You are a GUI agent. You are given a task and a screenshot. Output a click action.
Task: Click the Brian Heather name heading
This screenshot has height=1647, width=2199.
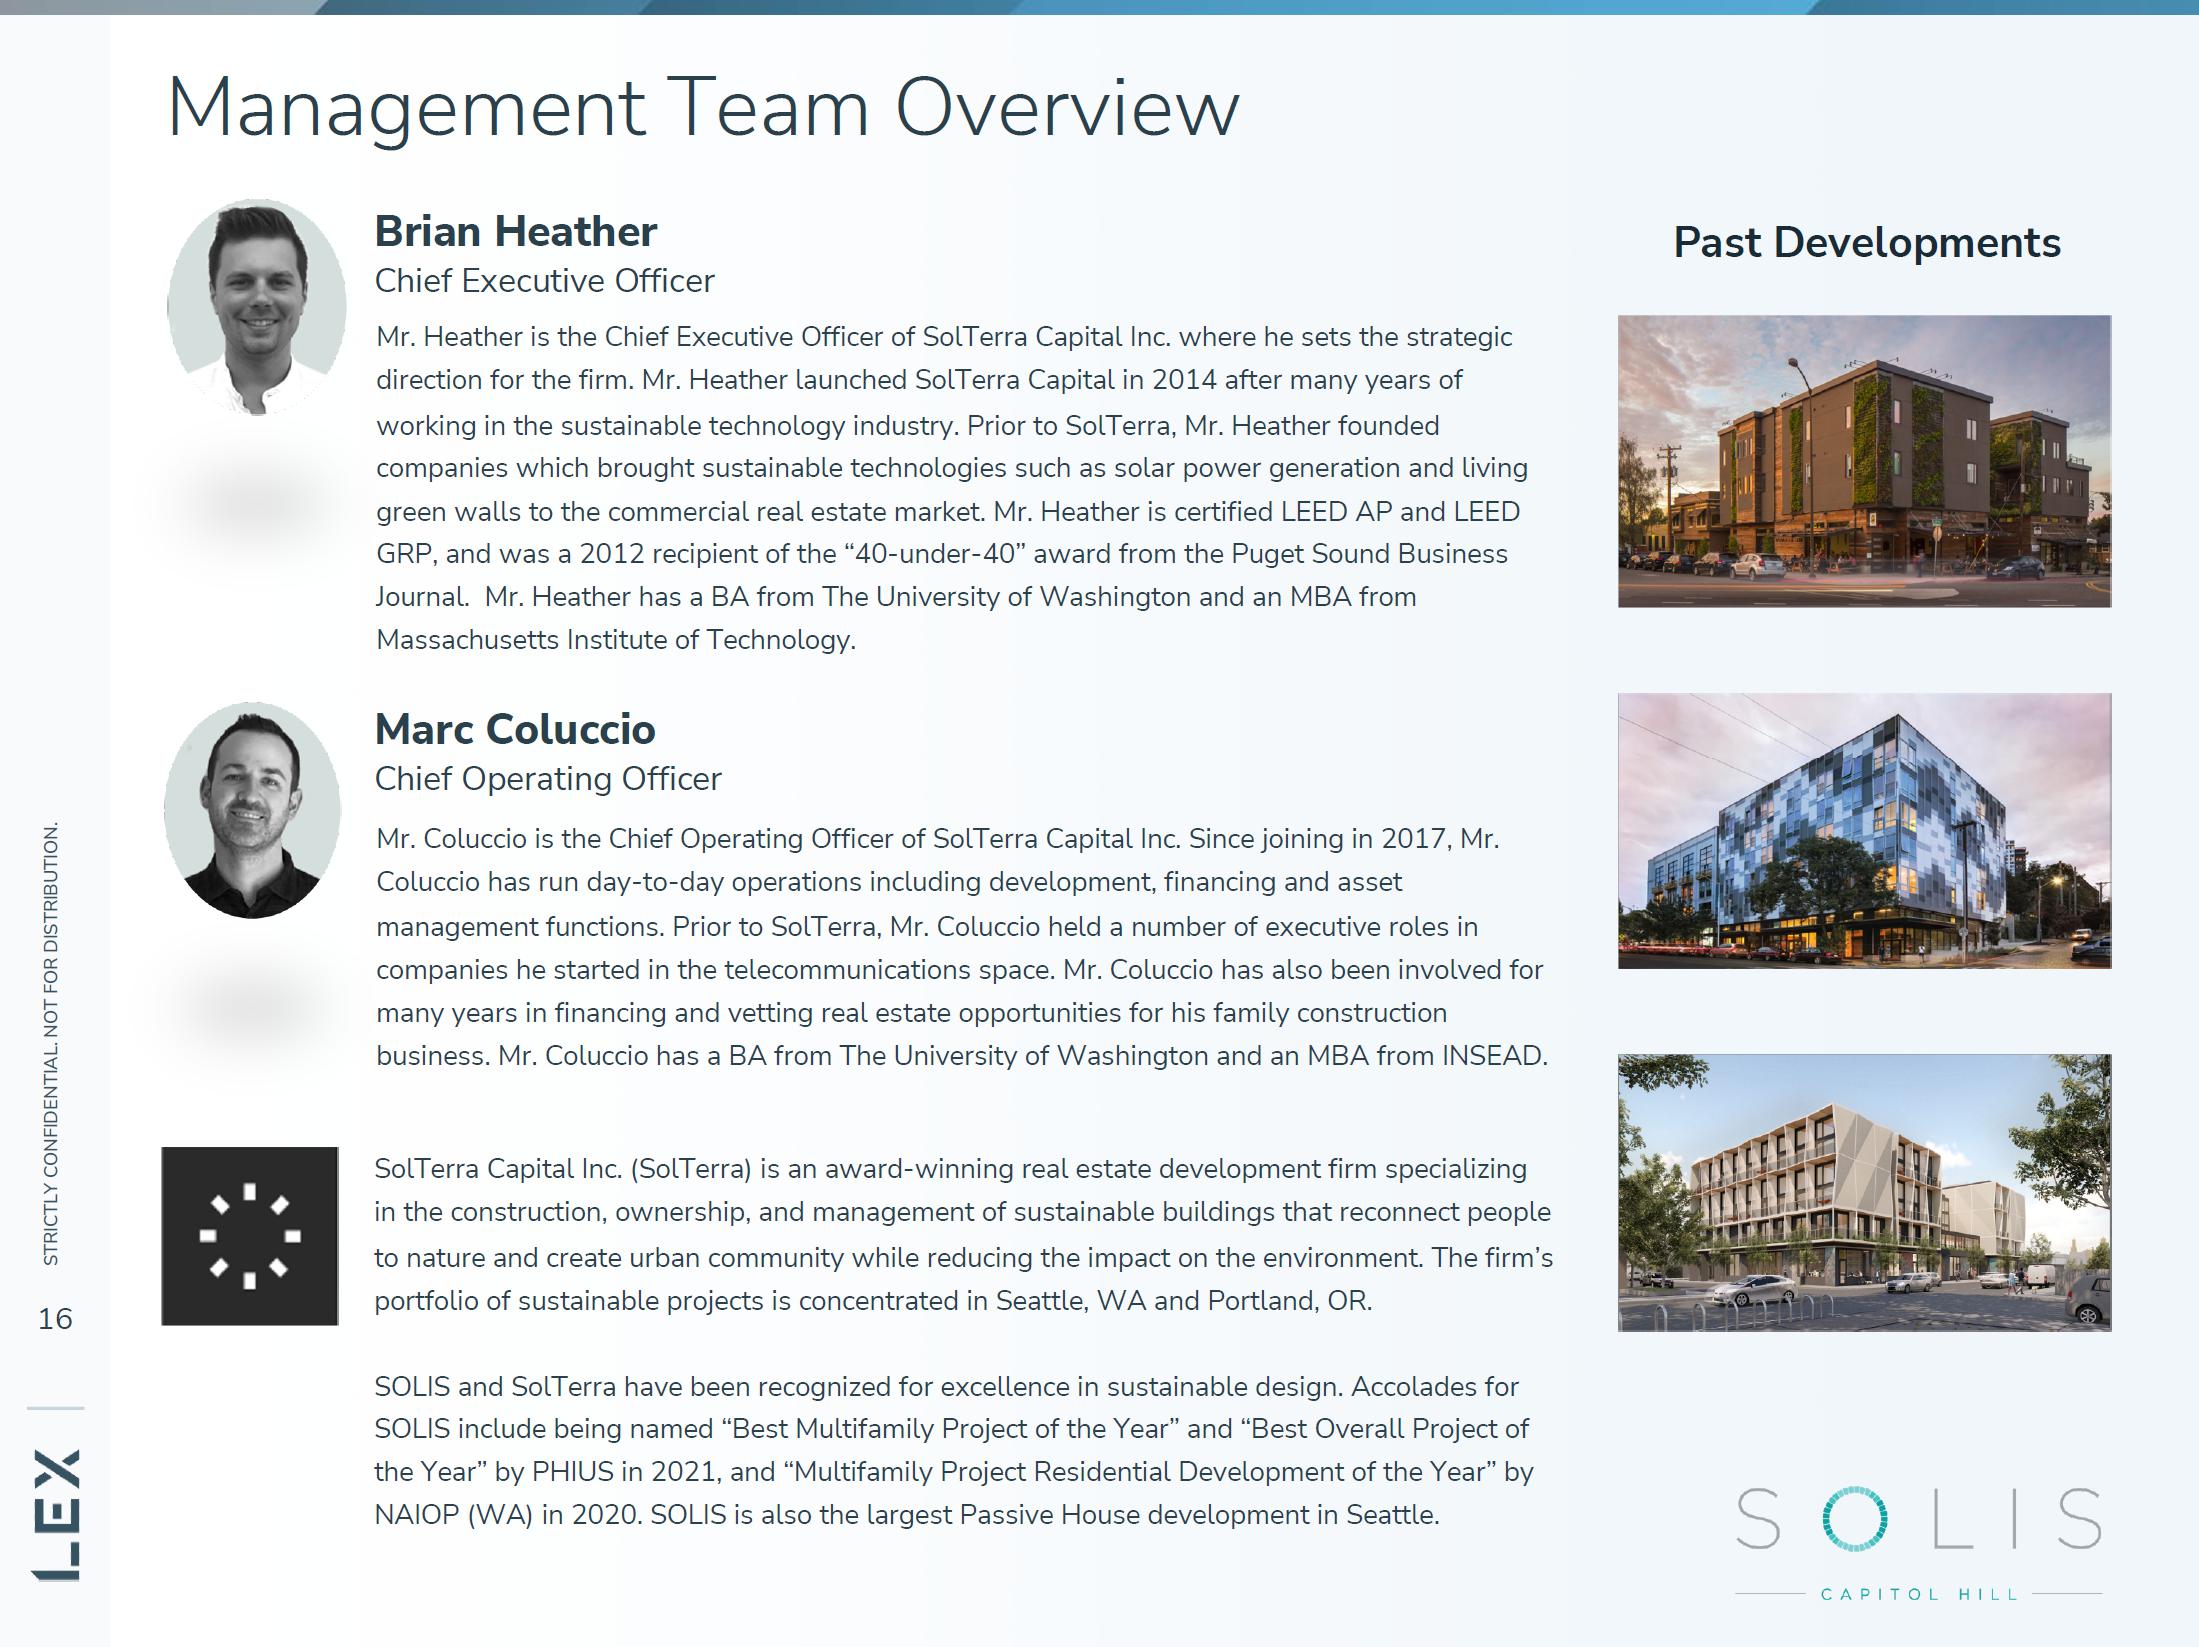516,231
